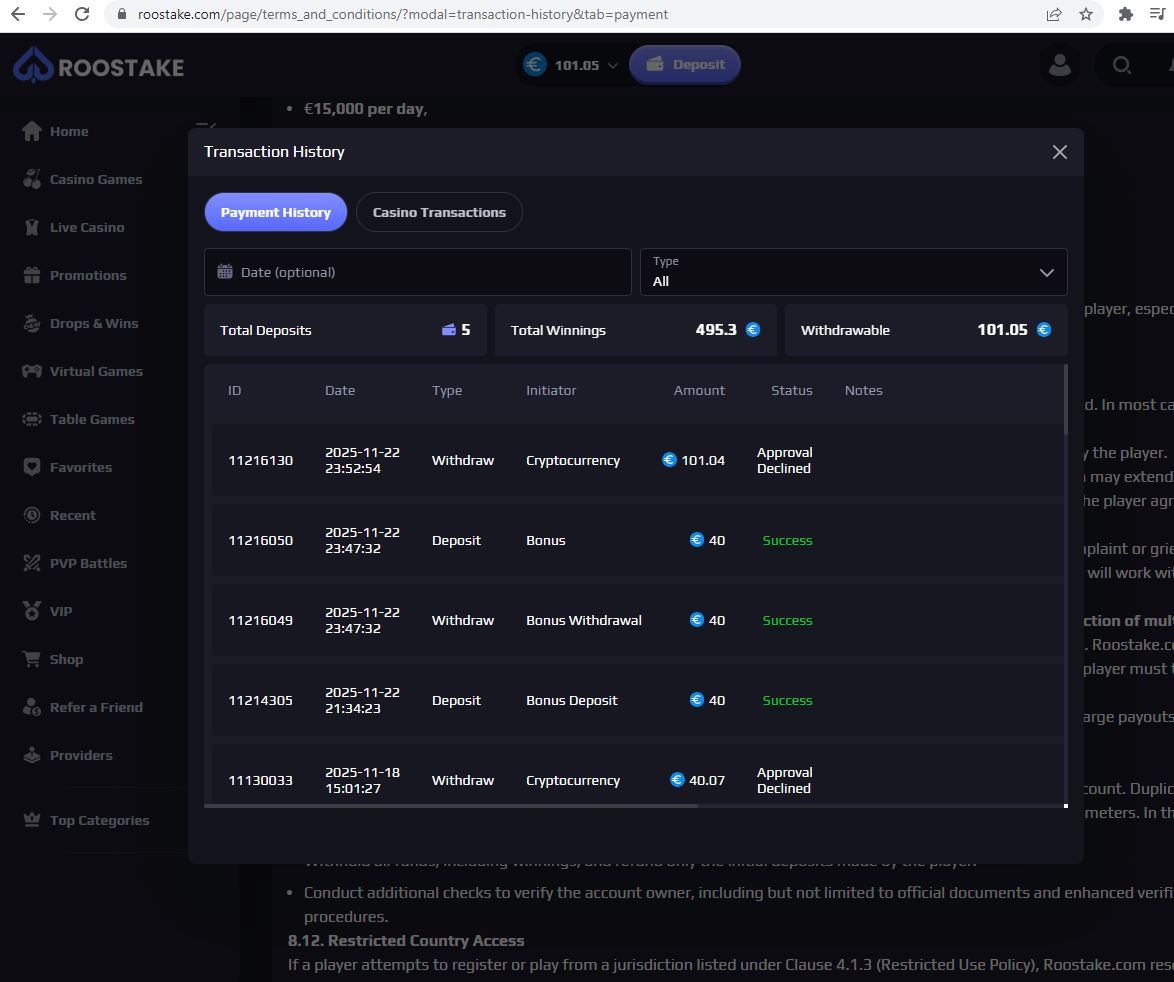The width and height of the screenshot is (1174, 982).
Task: Open the Virtual Games controller icon
Action: (32, 371)
